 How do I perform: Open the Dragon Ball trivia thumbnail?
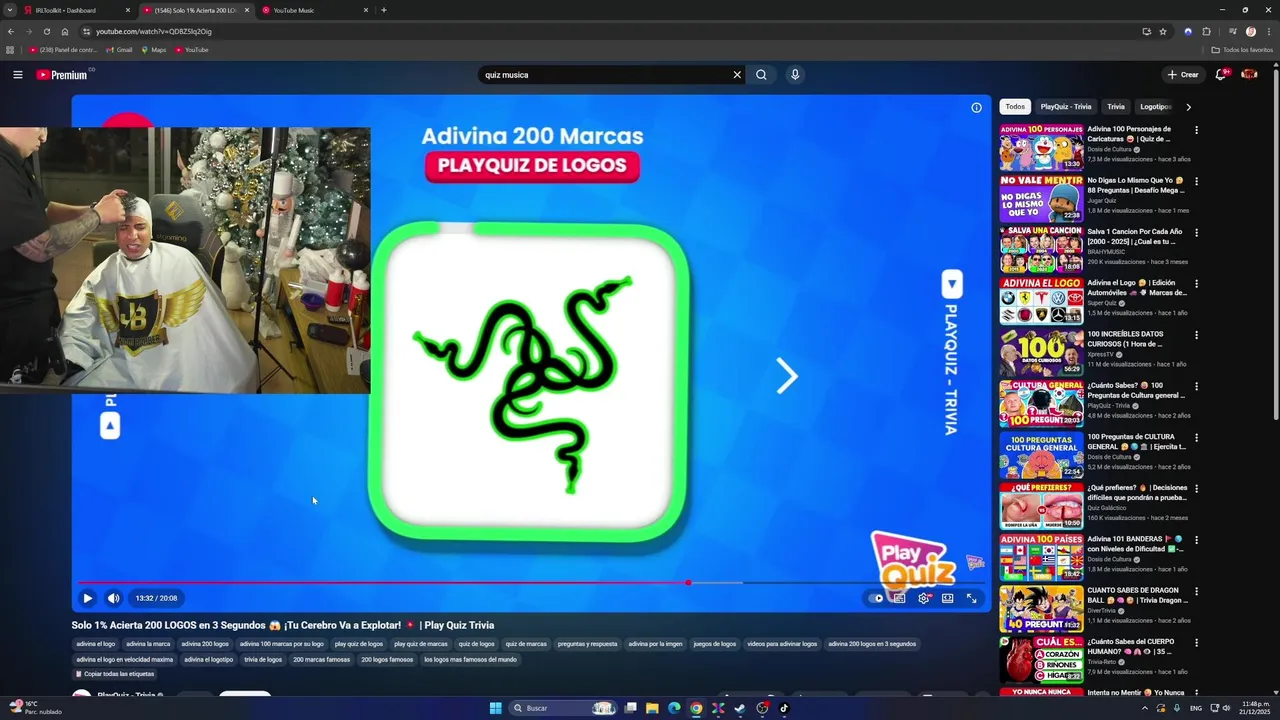(1041, 608)
